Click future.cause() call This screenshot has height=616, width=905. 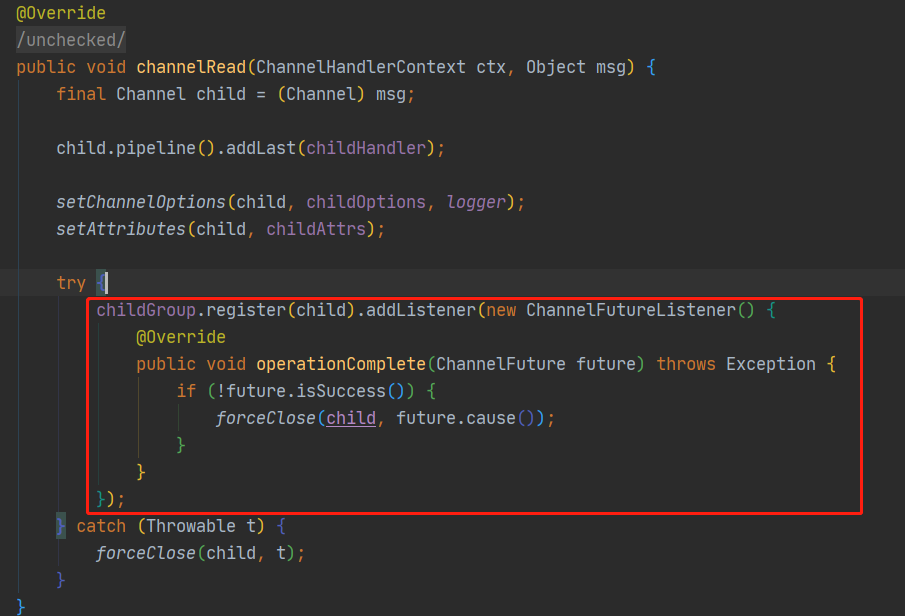(466, 418)
